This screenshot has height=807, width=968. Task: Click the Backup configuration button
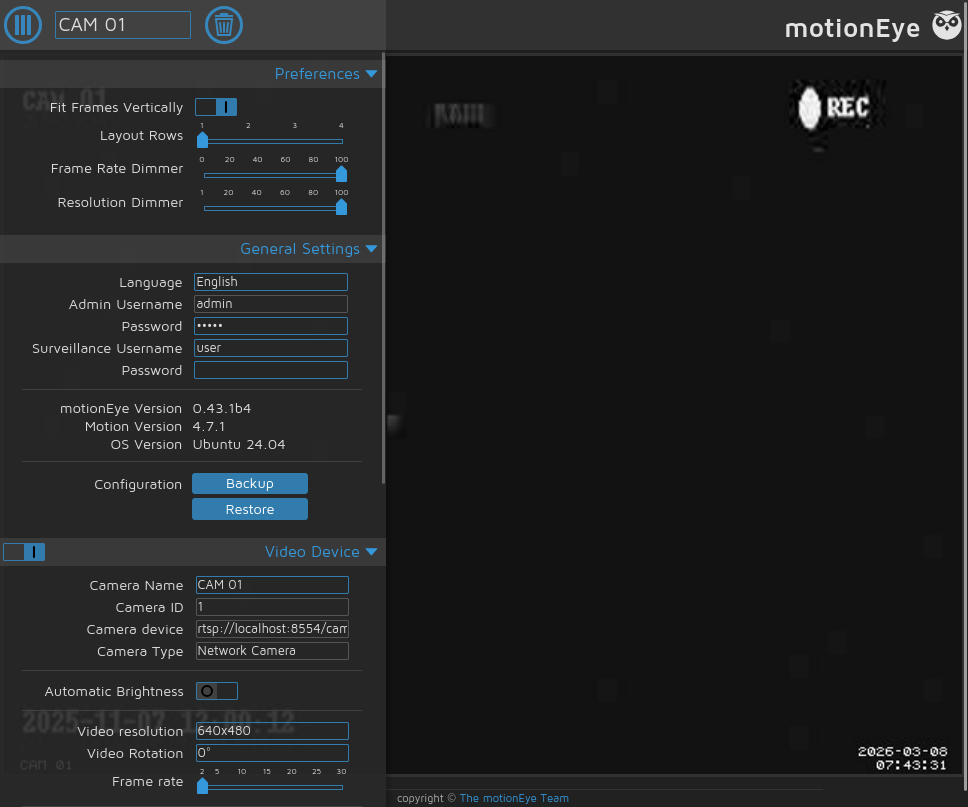point(250,483)
